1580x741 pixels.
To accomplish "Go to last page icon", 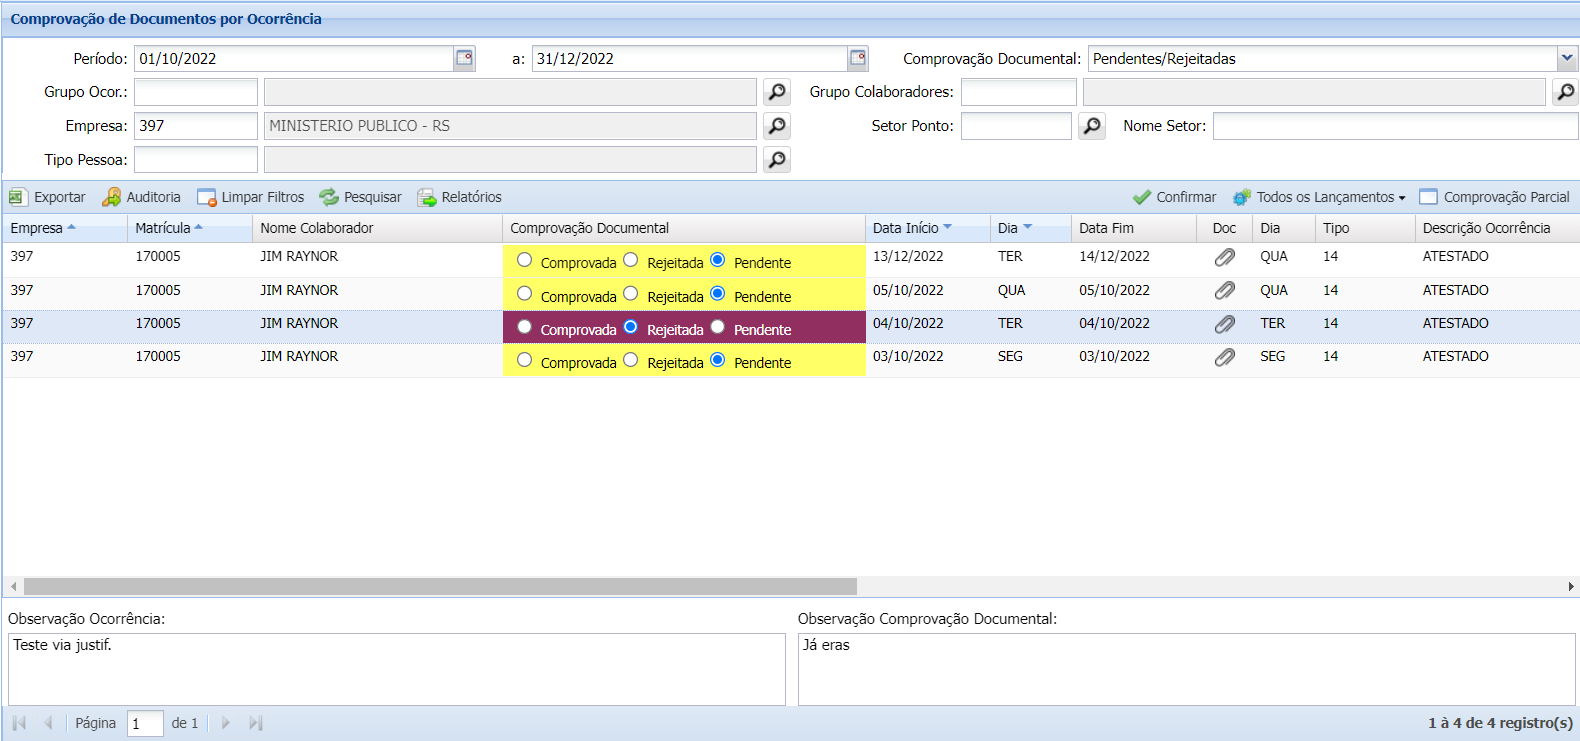I will [x=256, y=723].
